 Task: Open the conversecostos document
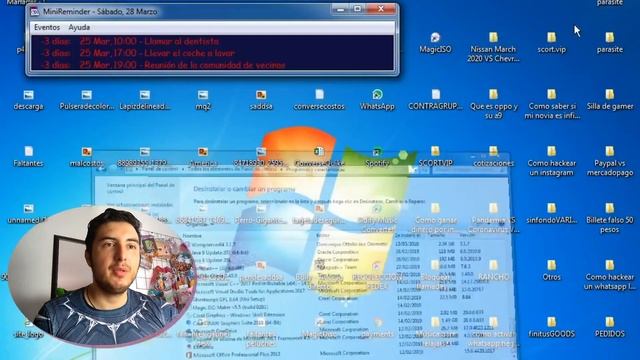pos(319,100)
